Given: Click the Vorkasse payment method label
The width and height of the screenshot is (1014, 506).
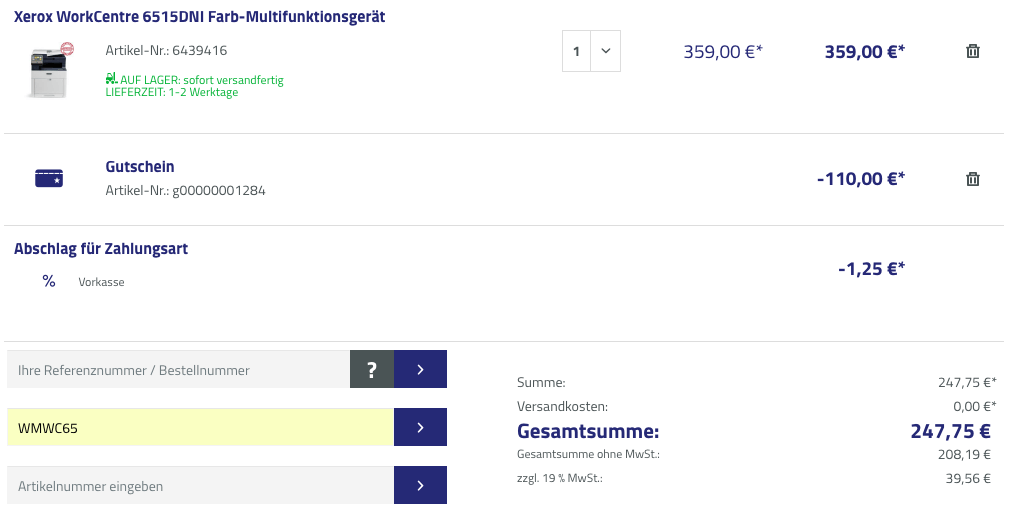Looking at the screenshot, I should (x=101, y=283).
